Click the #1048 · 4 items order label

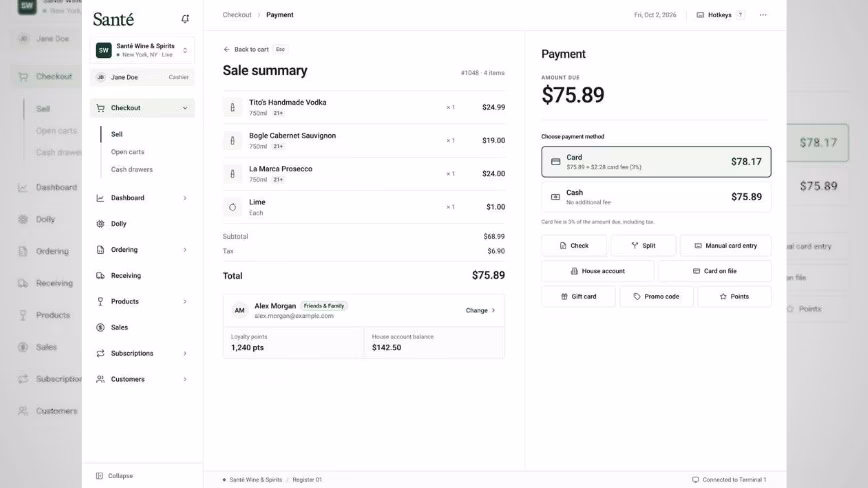click(x=482, y=73)
